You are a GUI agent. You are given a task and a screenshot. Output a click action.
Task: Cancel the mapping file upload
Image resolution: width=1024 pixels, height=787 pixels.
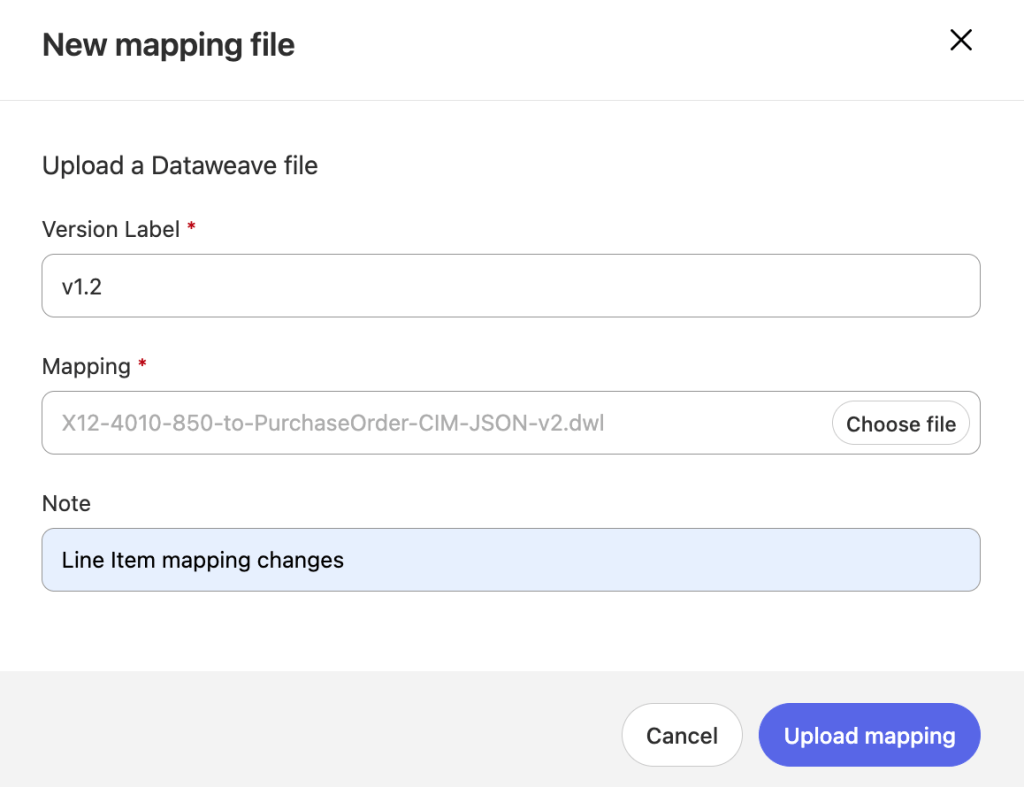[681, 736]
